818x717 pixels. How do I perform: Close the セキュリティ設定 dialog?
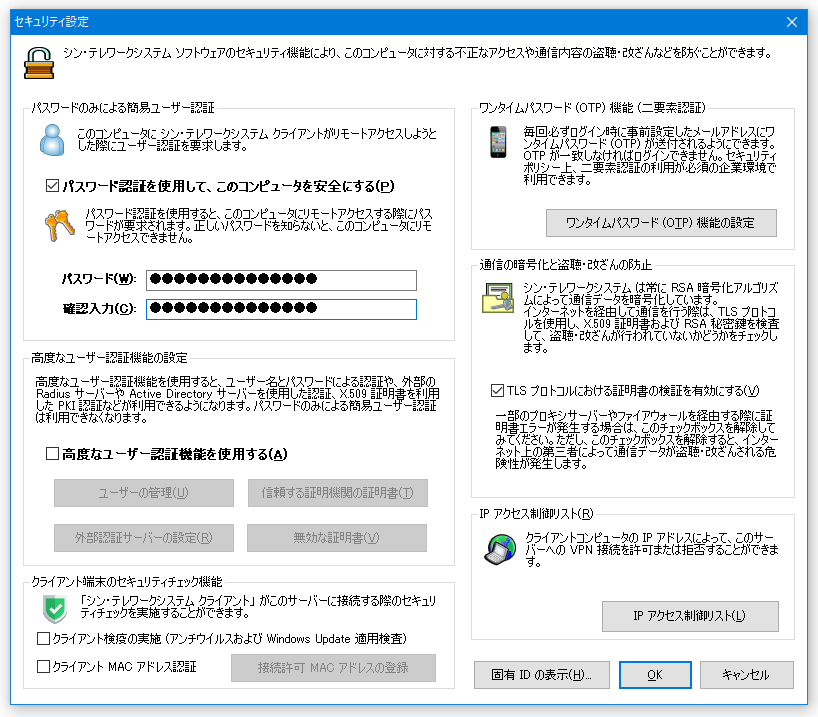tap(791, 22)
